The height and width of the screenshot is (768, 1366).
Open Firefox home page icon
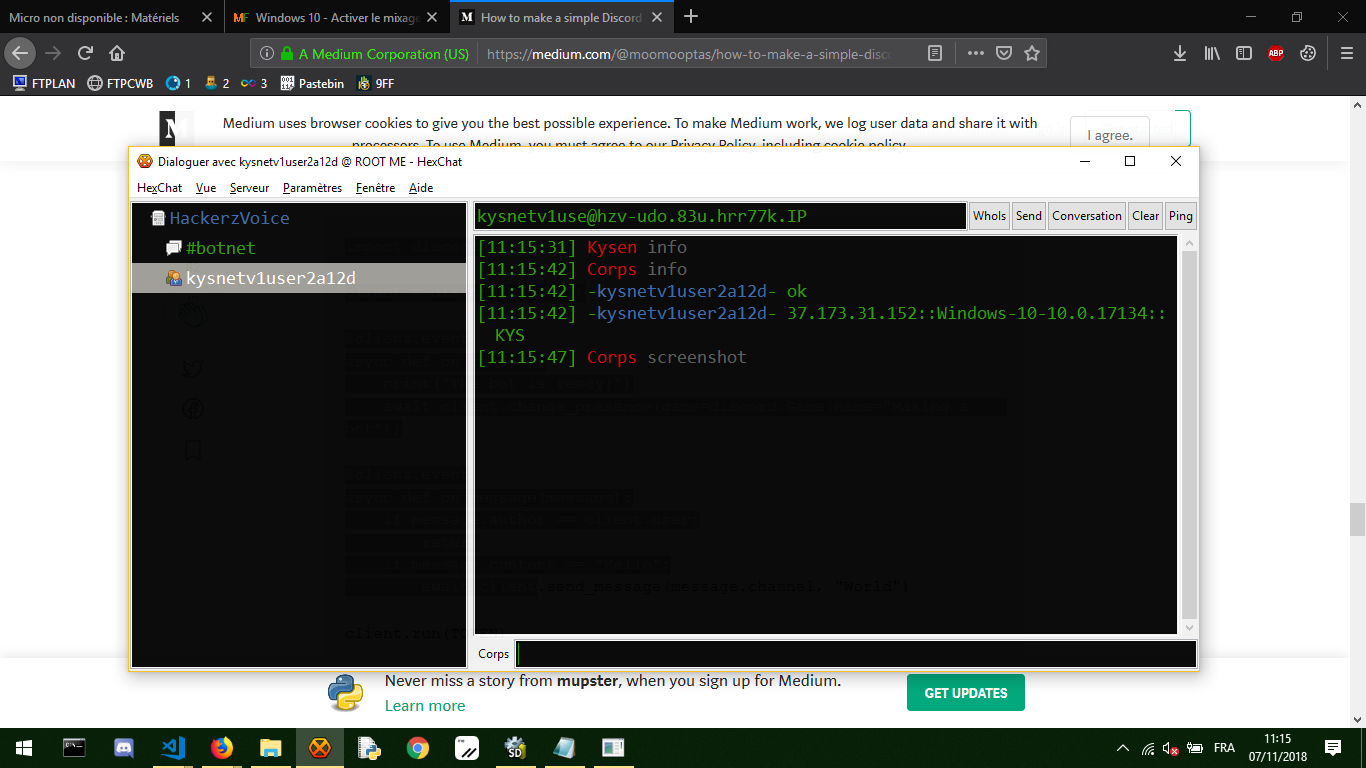tap(117, 53)
